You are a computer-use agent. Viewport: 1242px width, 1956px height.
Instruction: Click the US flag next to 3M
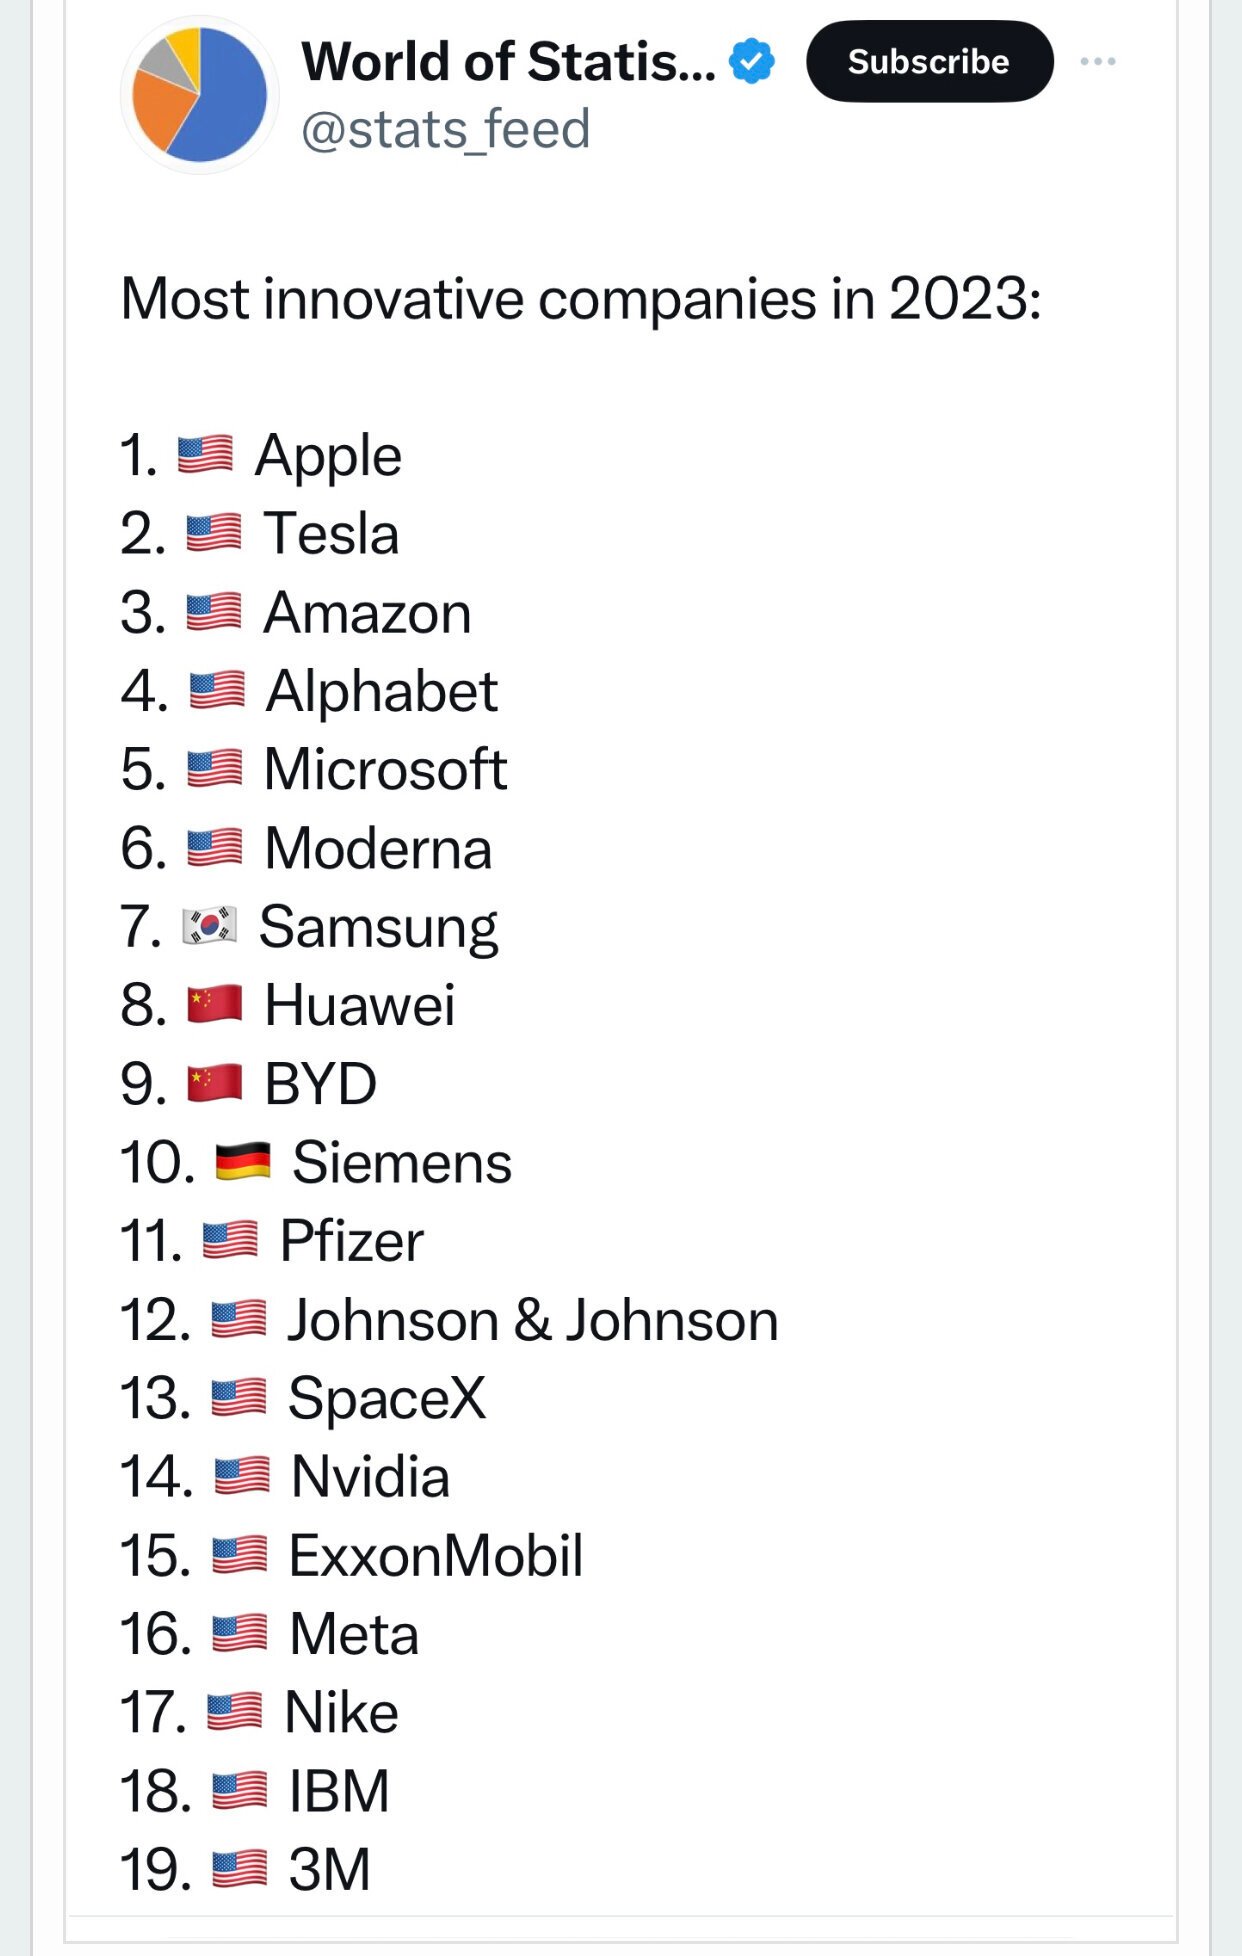240,1869
